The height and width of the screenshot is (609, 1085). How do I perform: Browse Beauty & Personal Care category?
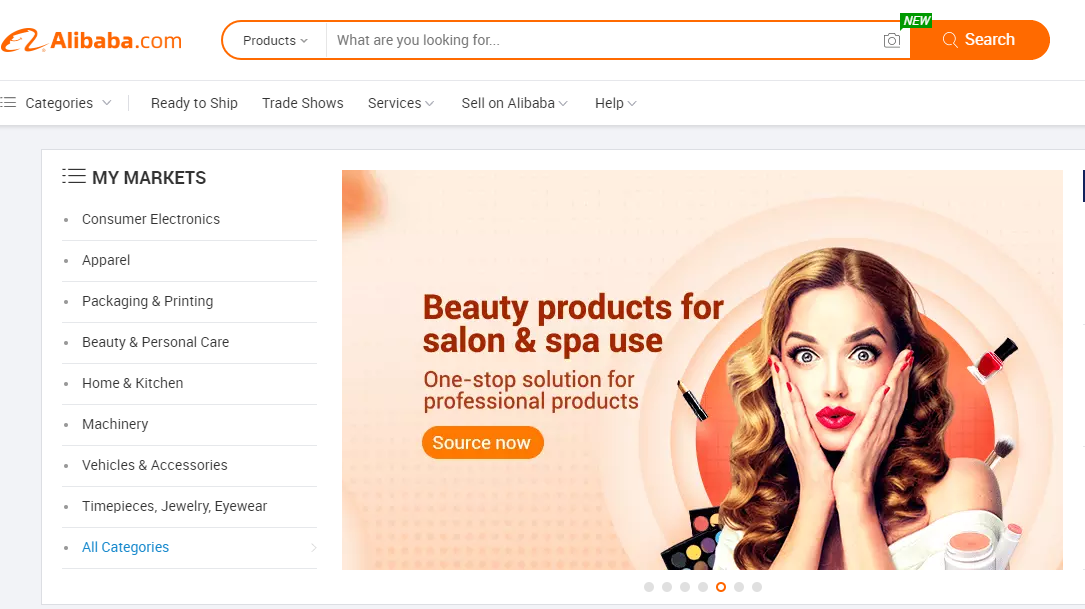(155, 342)
